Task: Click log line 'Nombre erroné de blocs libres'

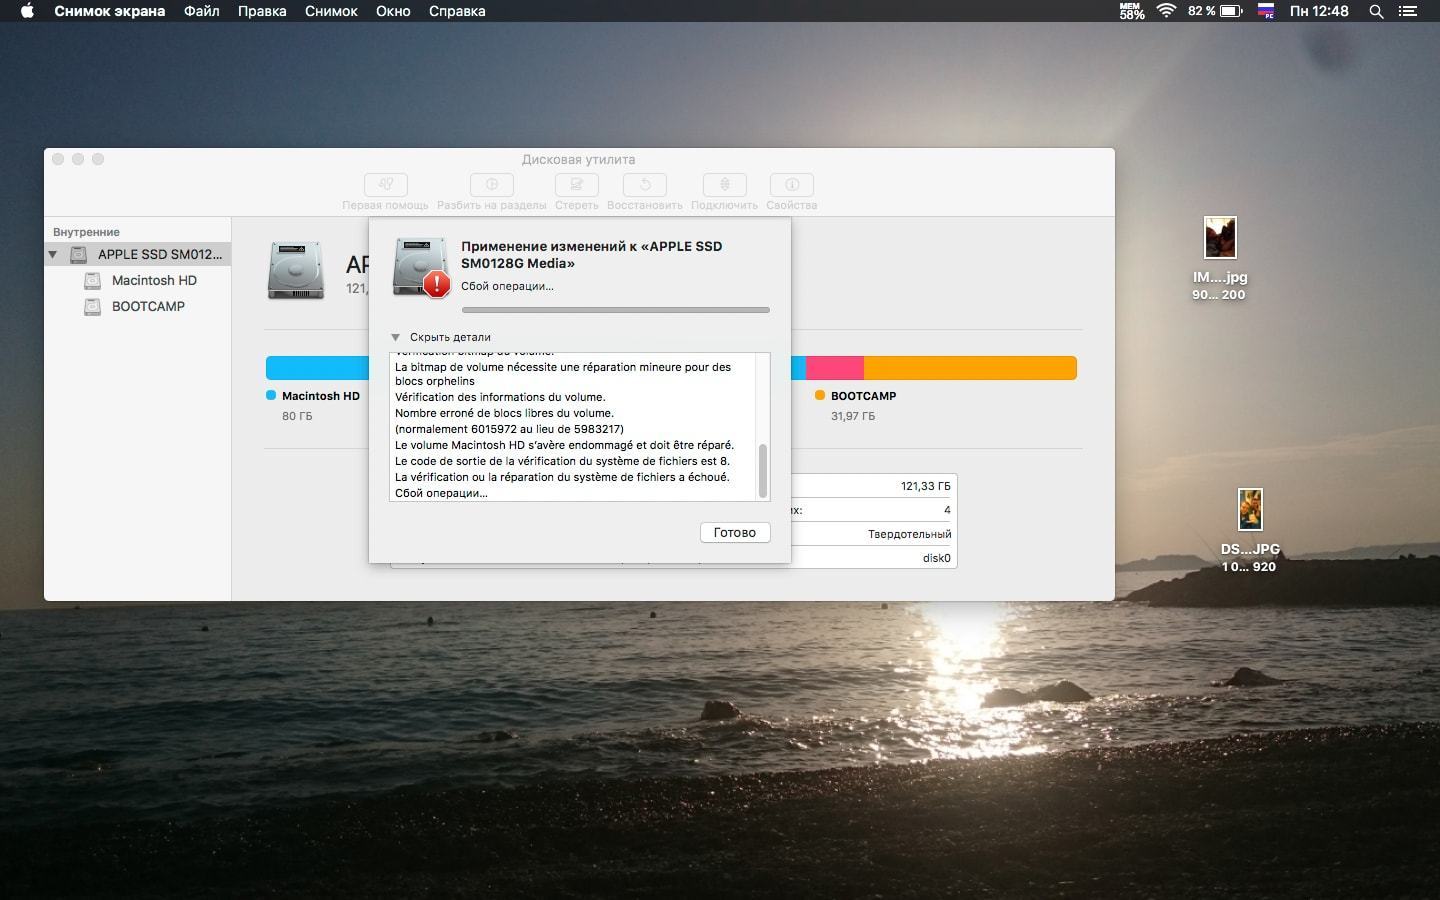Action: point(504,413)
